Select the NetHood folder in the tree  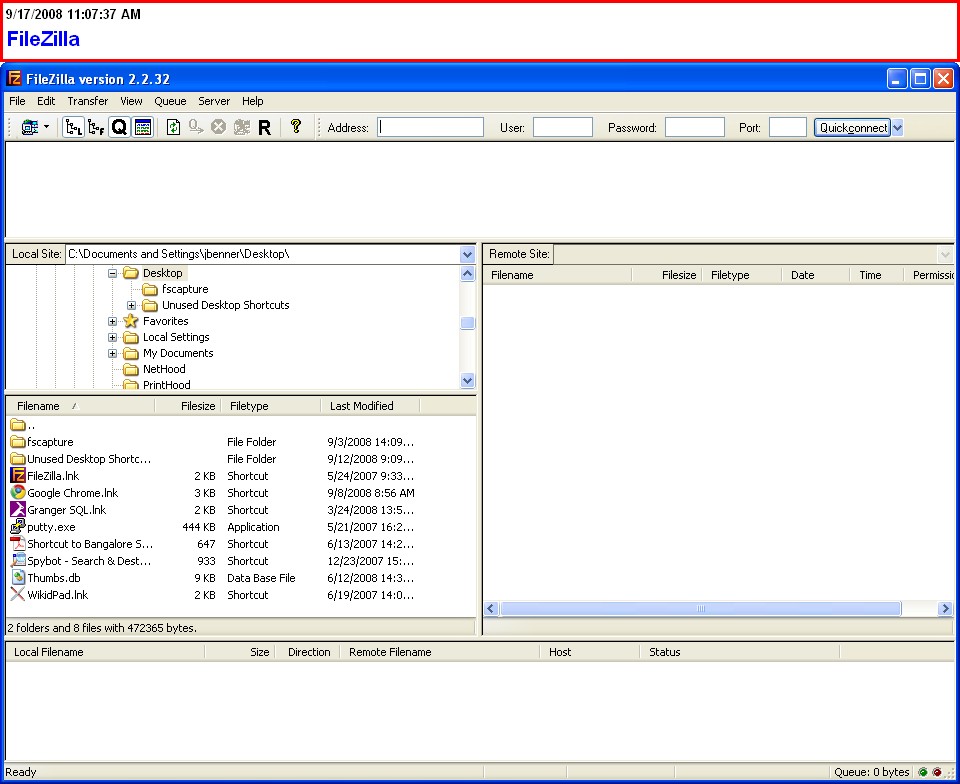[164, 369]
